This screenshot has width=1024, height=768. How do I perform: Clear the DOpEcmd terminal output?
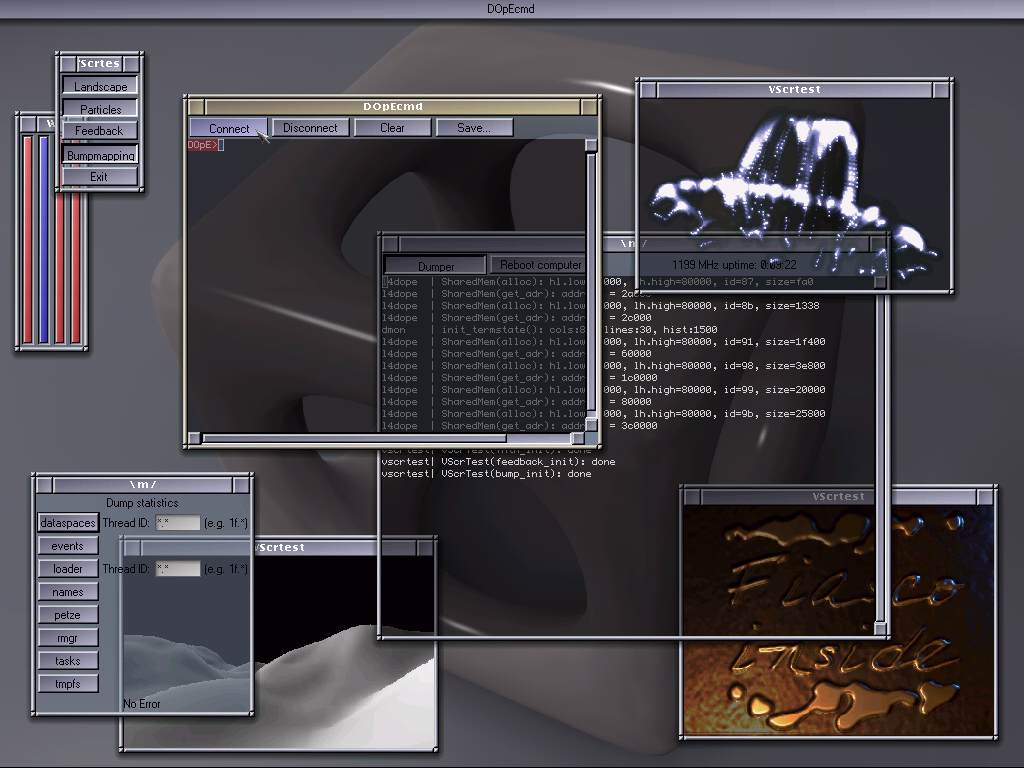point(392,128)
